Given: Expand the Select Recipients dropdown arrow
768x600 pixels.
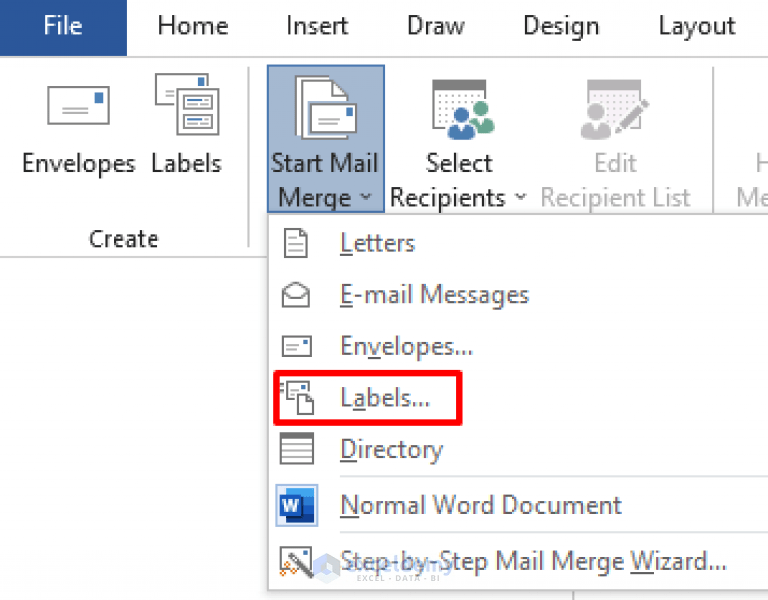Looking at the screenshot, I should coord(521,197).
